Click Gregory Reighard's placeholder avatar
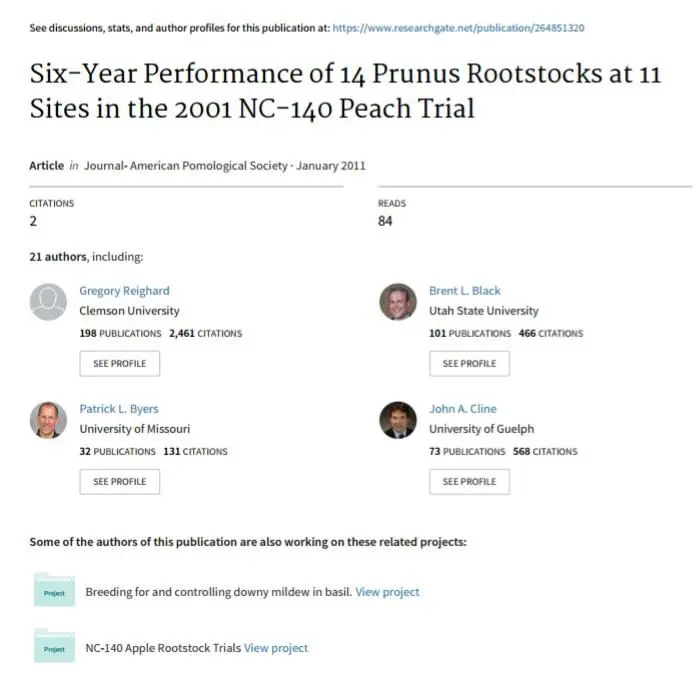The height and width of the screenshot is (676, 698). [48, 302]
